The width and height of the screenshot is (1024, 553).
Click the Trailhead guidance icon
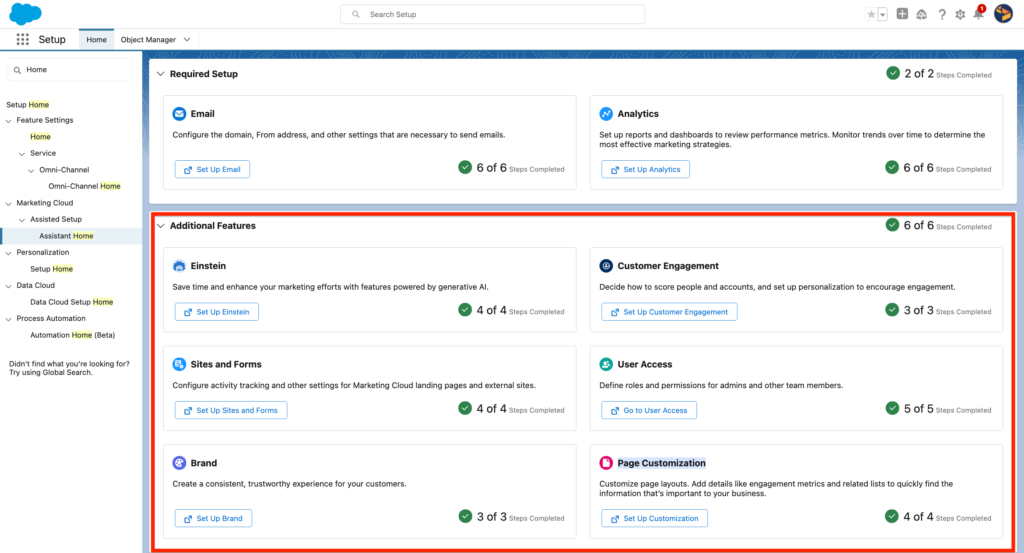pyautogui.click(x=921, y=14)
